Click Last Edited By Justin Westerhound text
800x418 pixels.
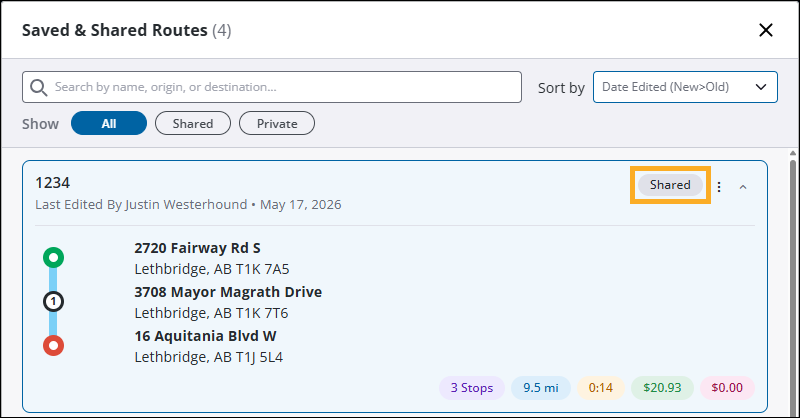(141, 205)
